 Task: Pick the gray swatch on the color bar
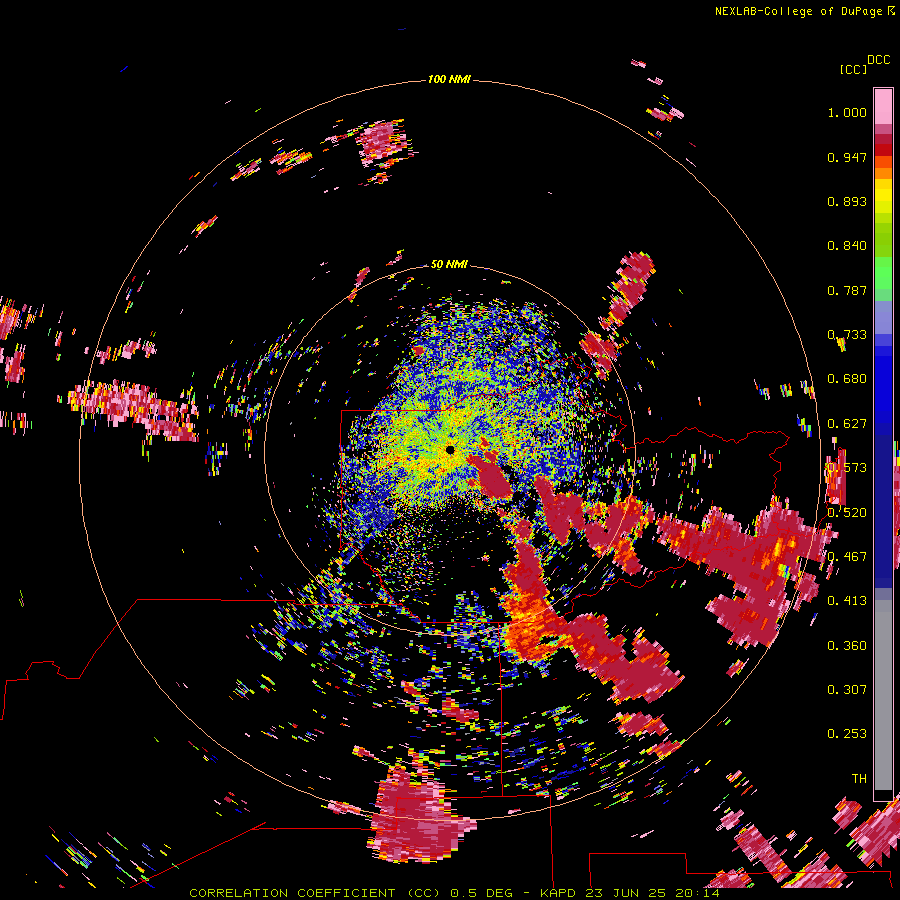coord(883,695)
